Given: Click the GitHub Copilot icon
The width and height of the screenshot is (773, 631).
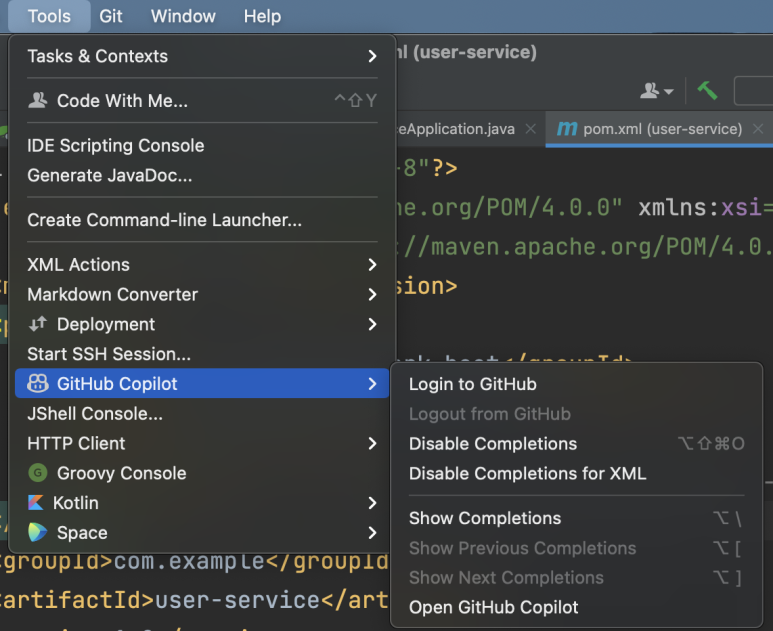Looking at the screenshot, I should pyautogui.click(x=37, y=384).
